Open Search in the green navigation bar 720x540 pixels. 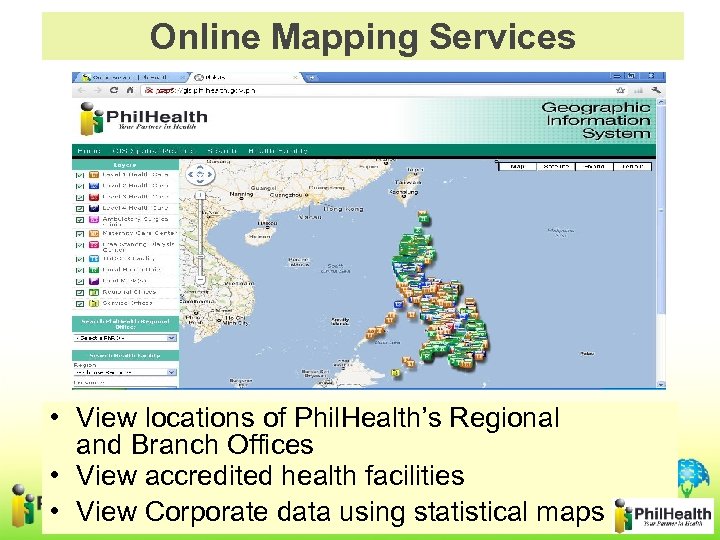pyautogui.click(x=222, y=151)
